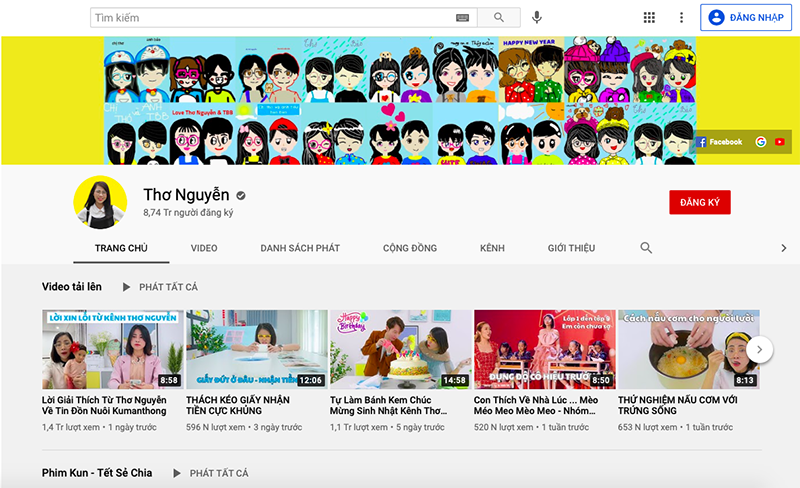Switch to the VIDEO tab
The height and width of the screenshot is (488, 800).
(x=204, y=248)
